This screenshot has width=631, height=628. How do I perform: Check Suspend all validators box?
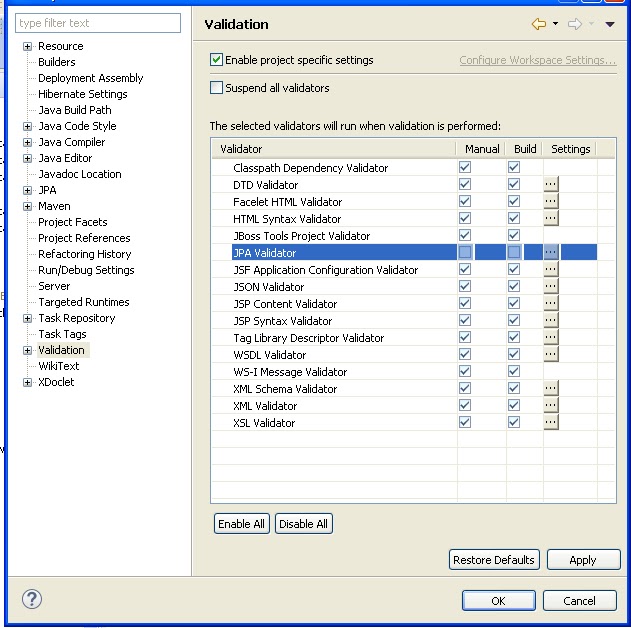coord(217,88)
